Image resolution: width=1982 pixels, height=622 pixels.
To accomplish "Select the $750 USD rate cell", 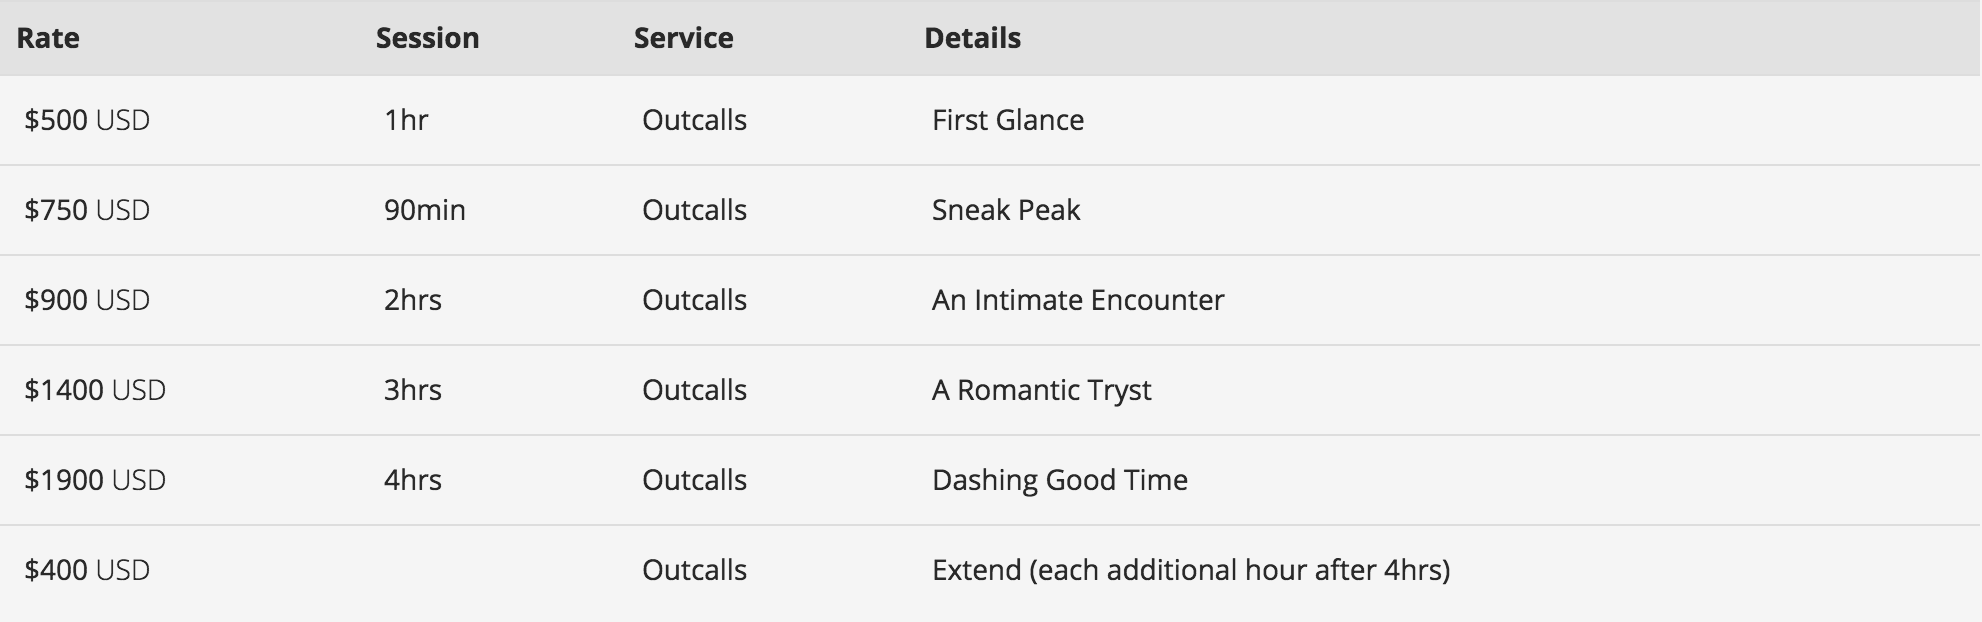I will 87,210.
